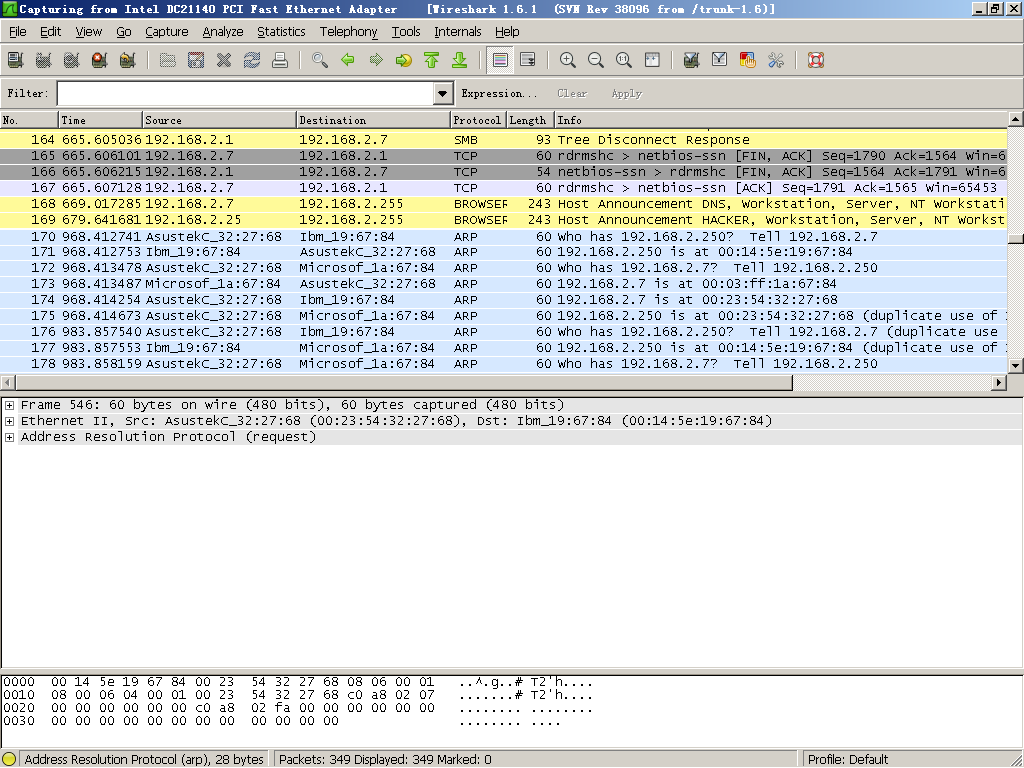Screen dimensions: 1024x768
Task: Toggle packet list colorization
Action: [x=500, y=60]
